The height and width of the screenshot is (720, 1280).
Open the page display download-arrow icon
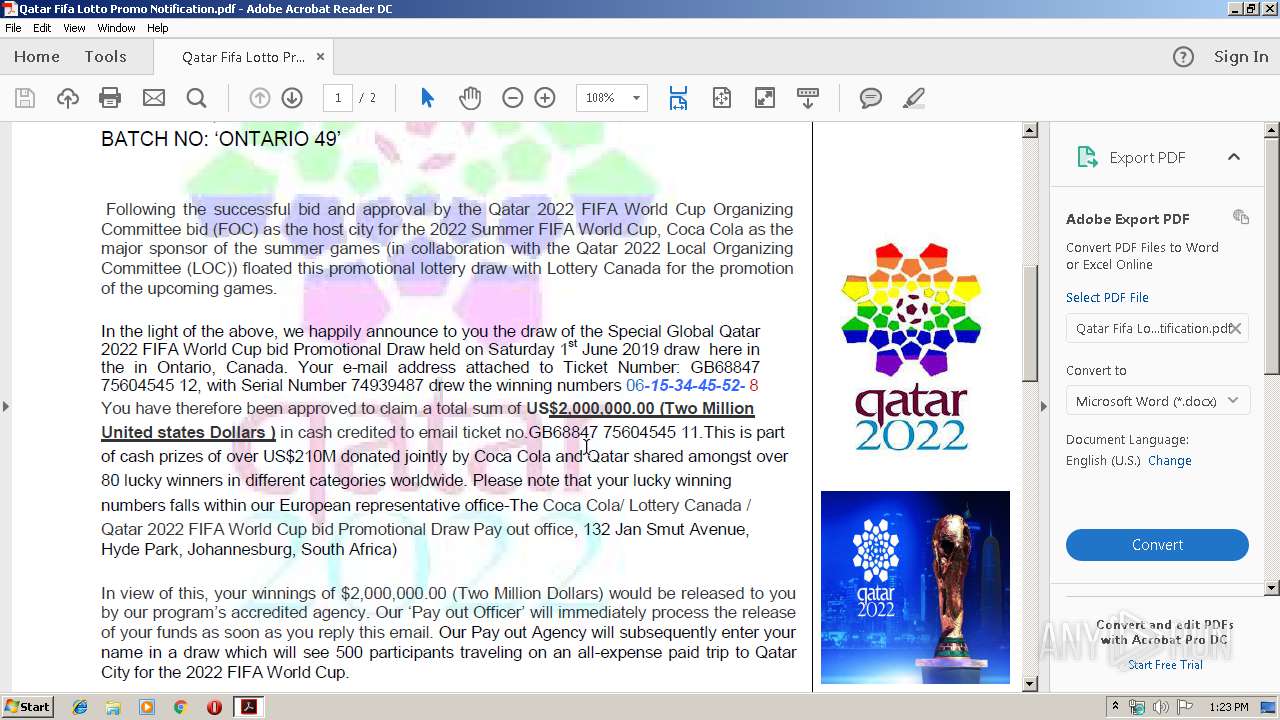pos(808,98)
